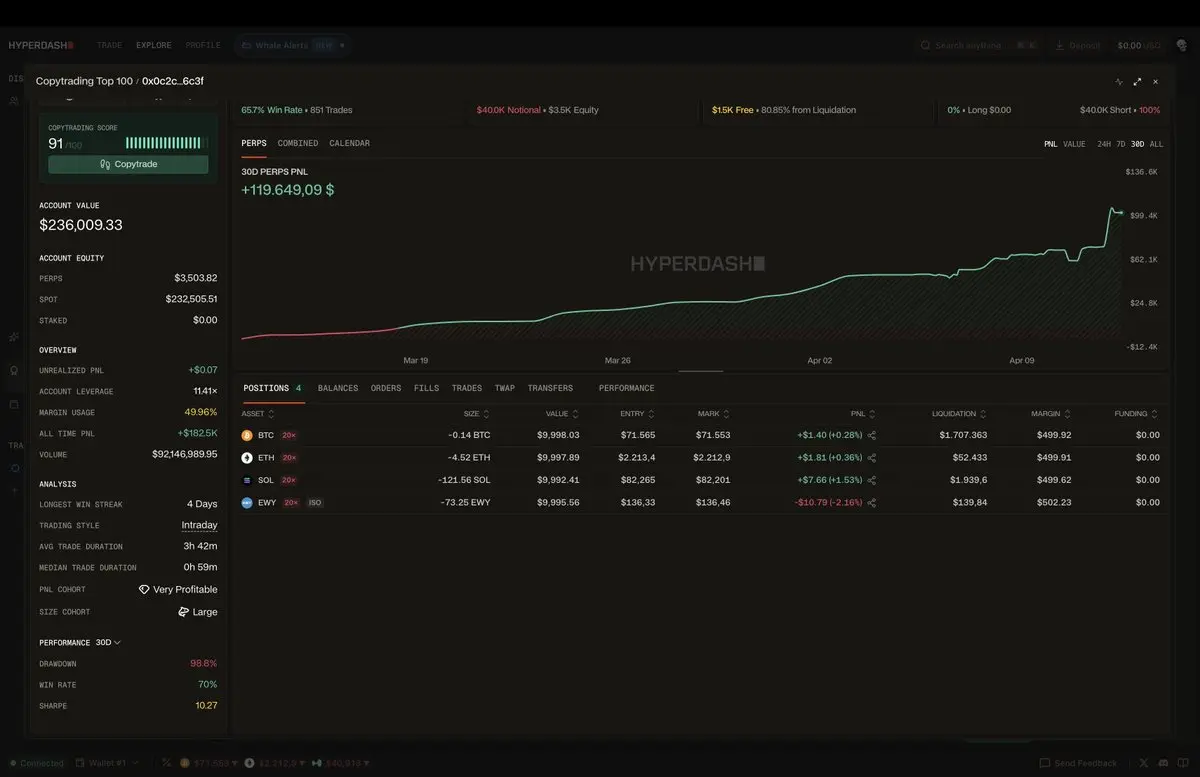This screenshot has width=1200, height=777.
Task: Click the PNL chart line area
Action: pos(681,275)
